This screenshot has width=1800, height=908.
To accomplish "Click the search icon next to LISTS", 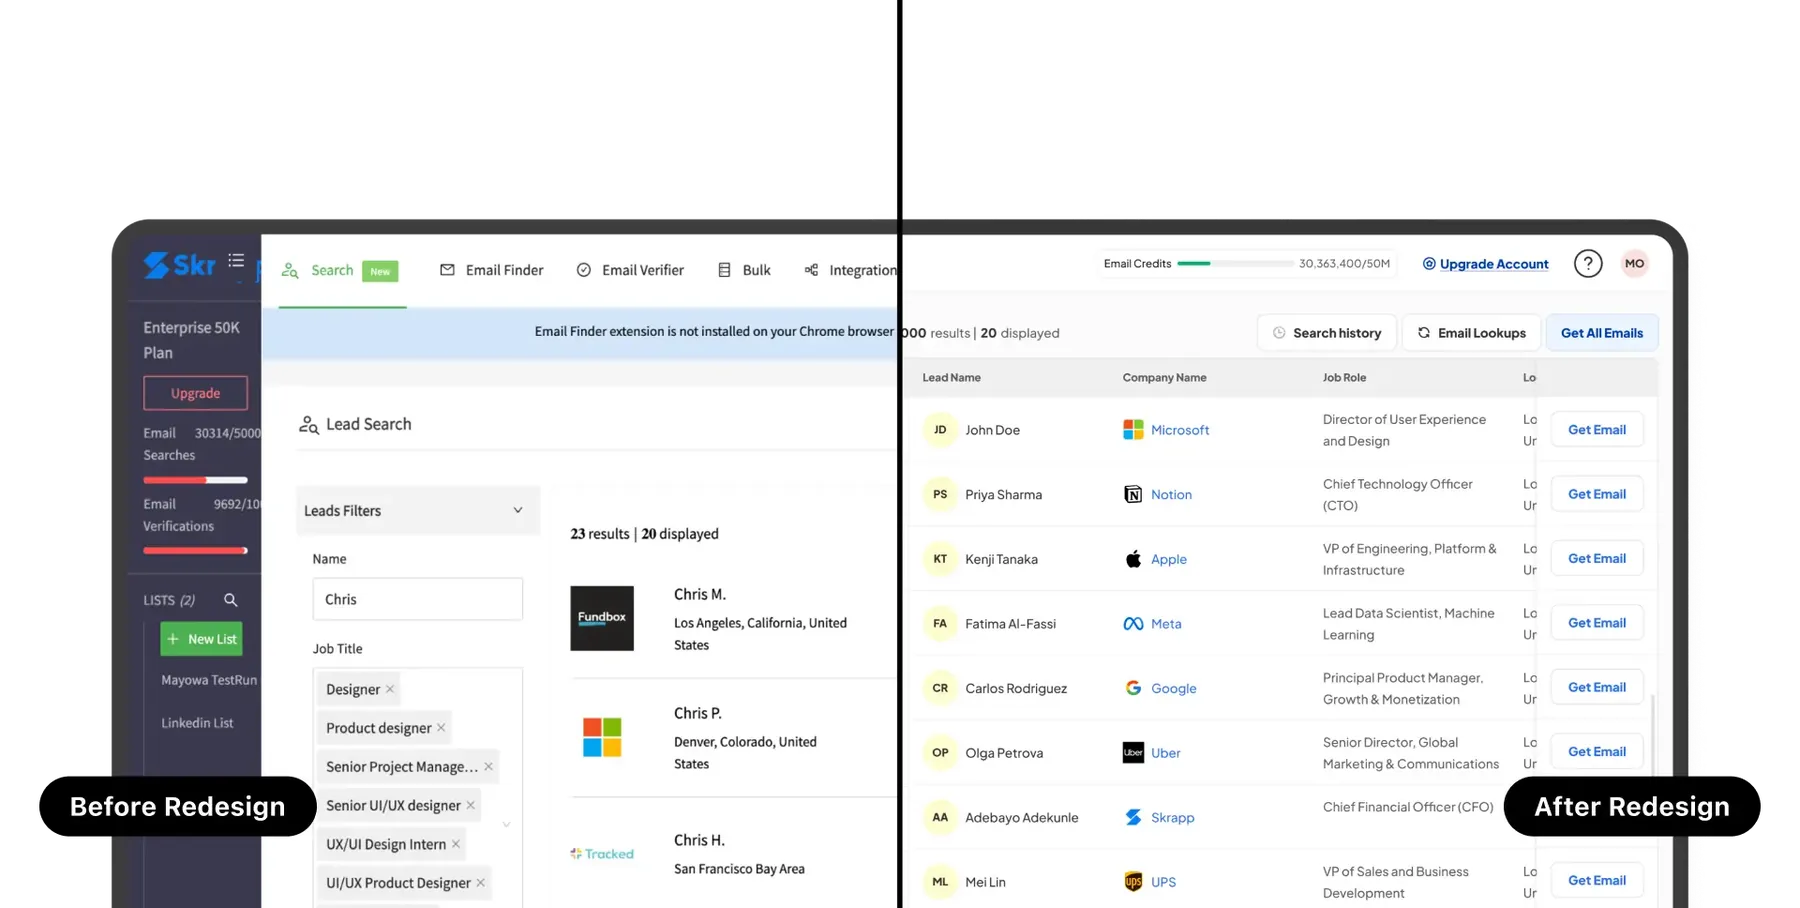I will tap(231, 600).
